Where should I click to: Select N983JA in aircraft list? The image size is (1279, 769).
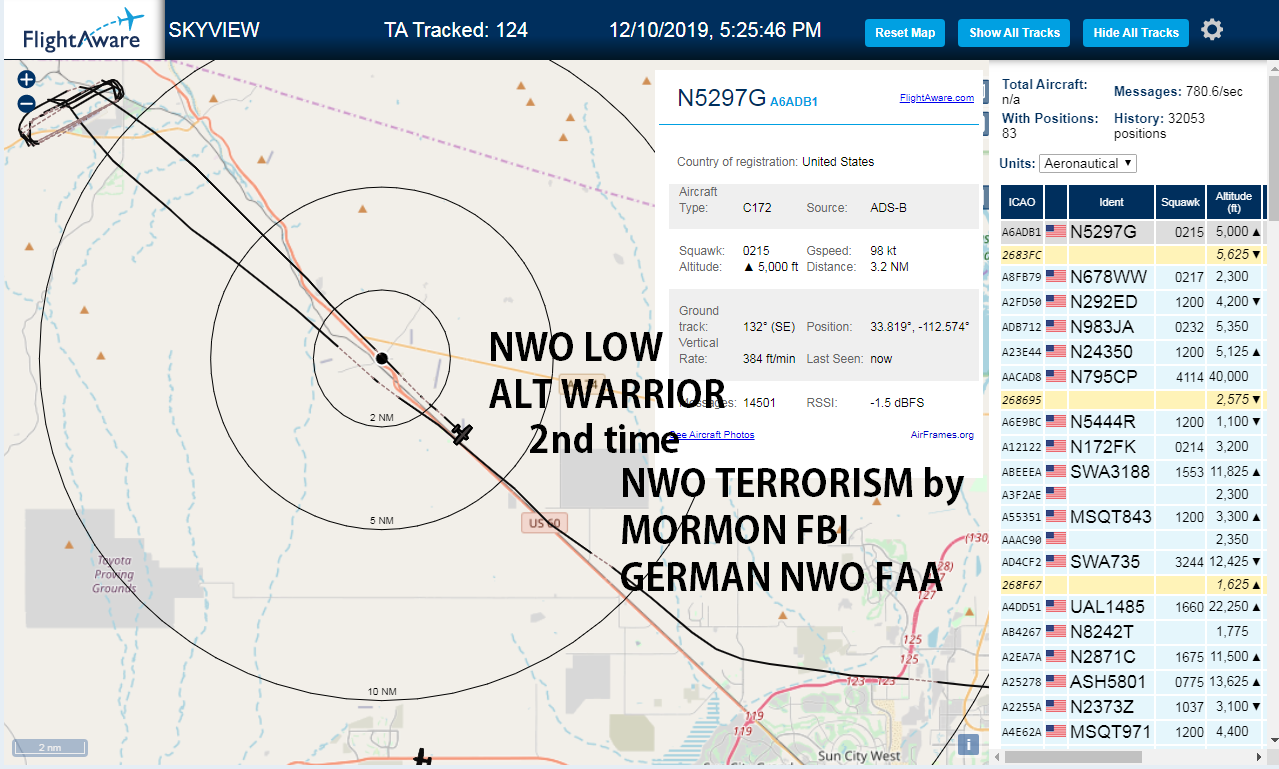click(1104, 326)
